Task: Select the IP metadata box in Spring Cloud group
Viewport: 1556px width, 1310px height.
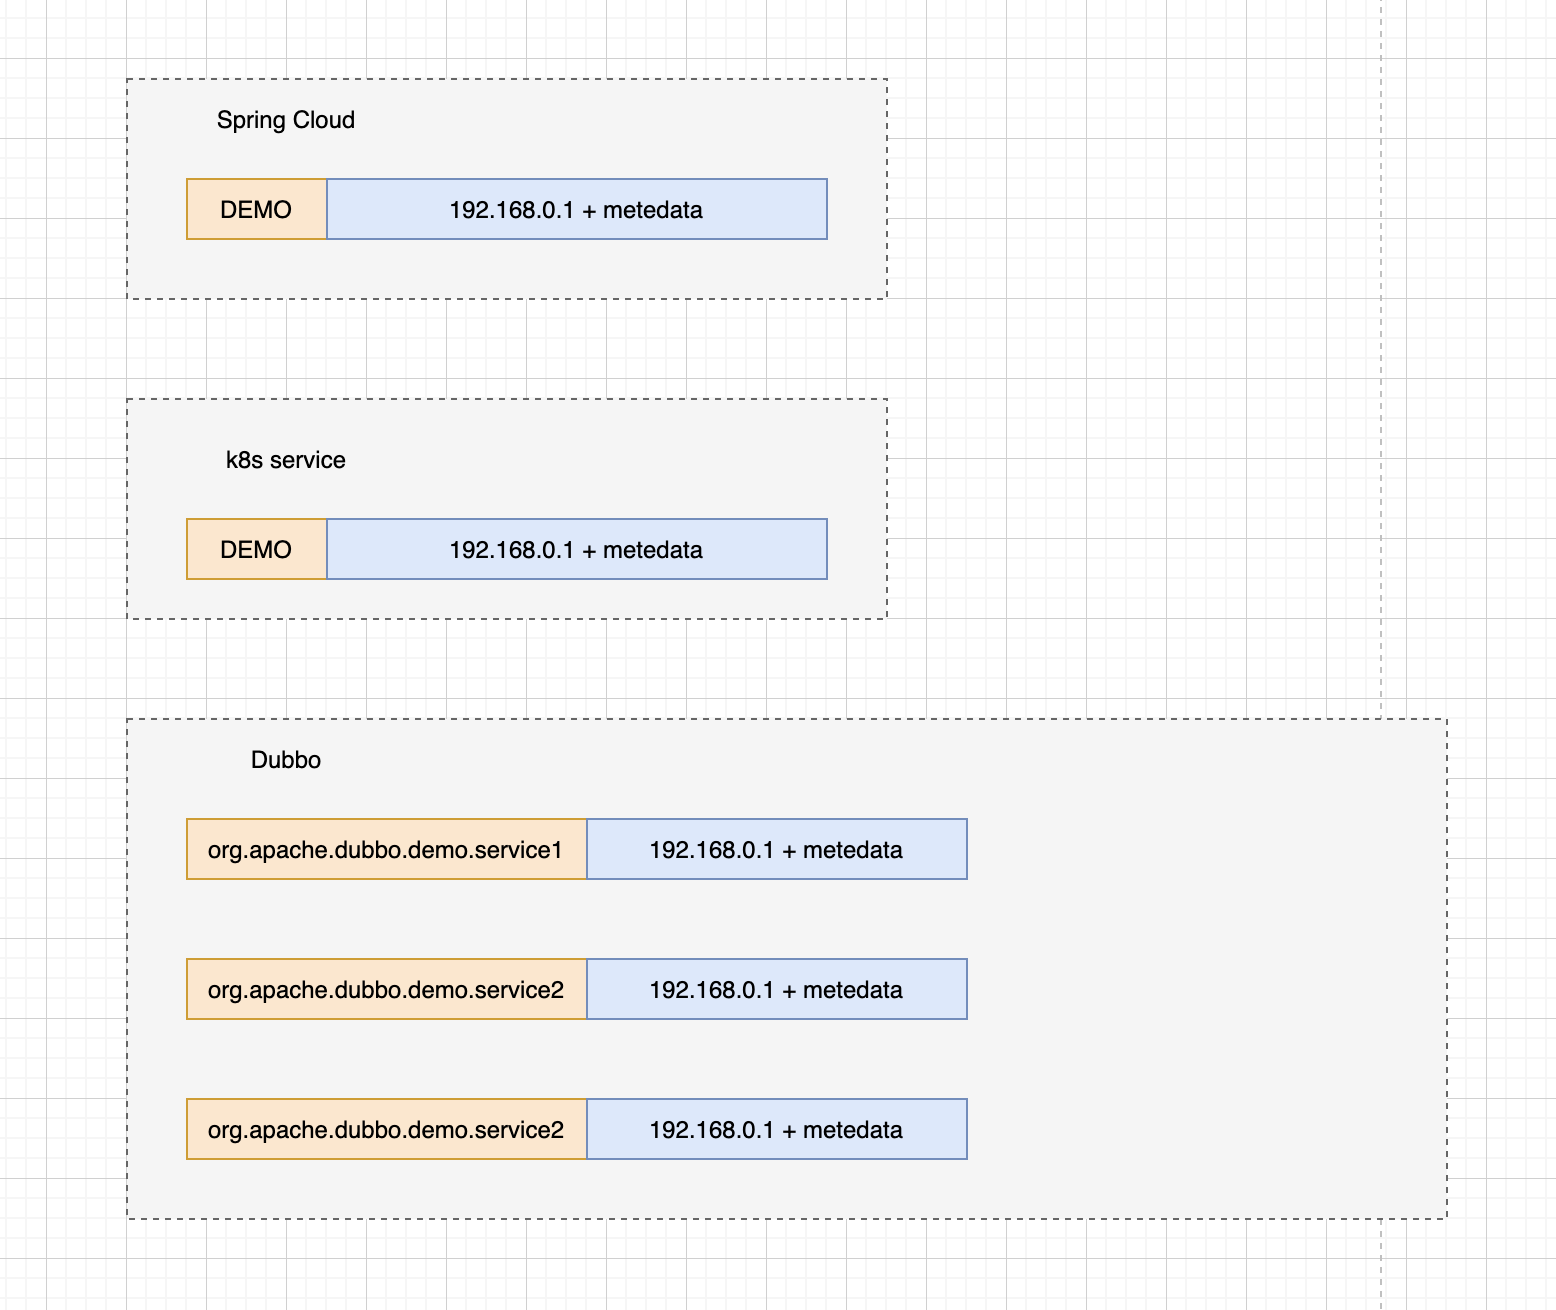Action: click(x=576, y=210)
